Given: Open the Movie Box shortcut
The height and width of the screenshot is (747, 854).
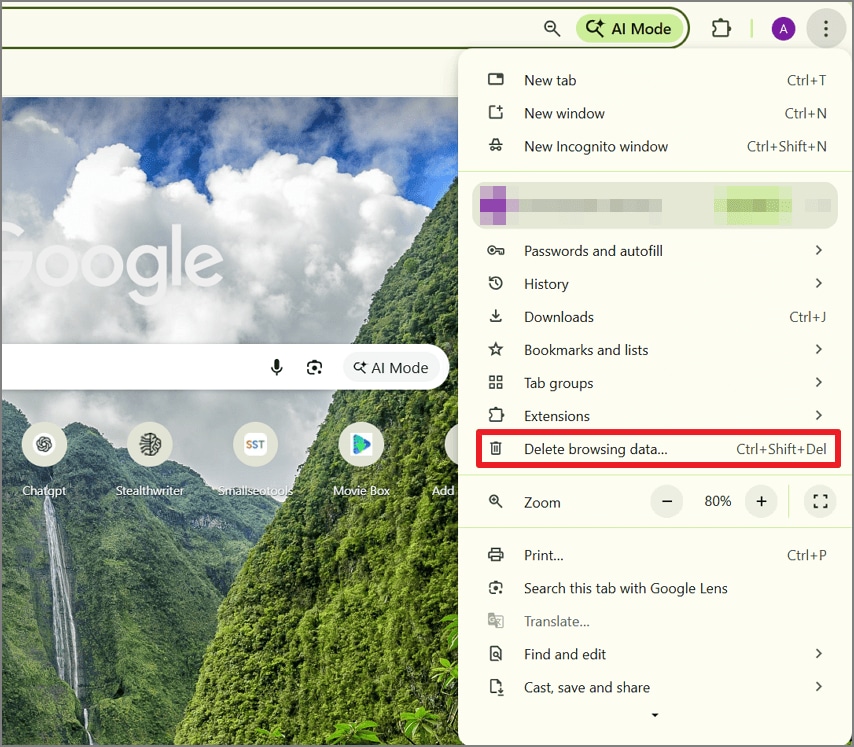Looking at the screenshot, I should 361,460.
